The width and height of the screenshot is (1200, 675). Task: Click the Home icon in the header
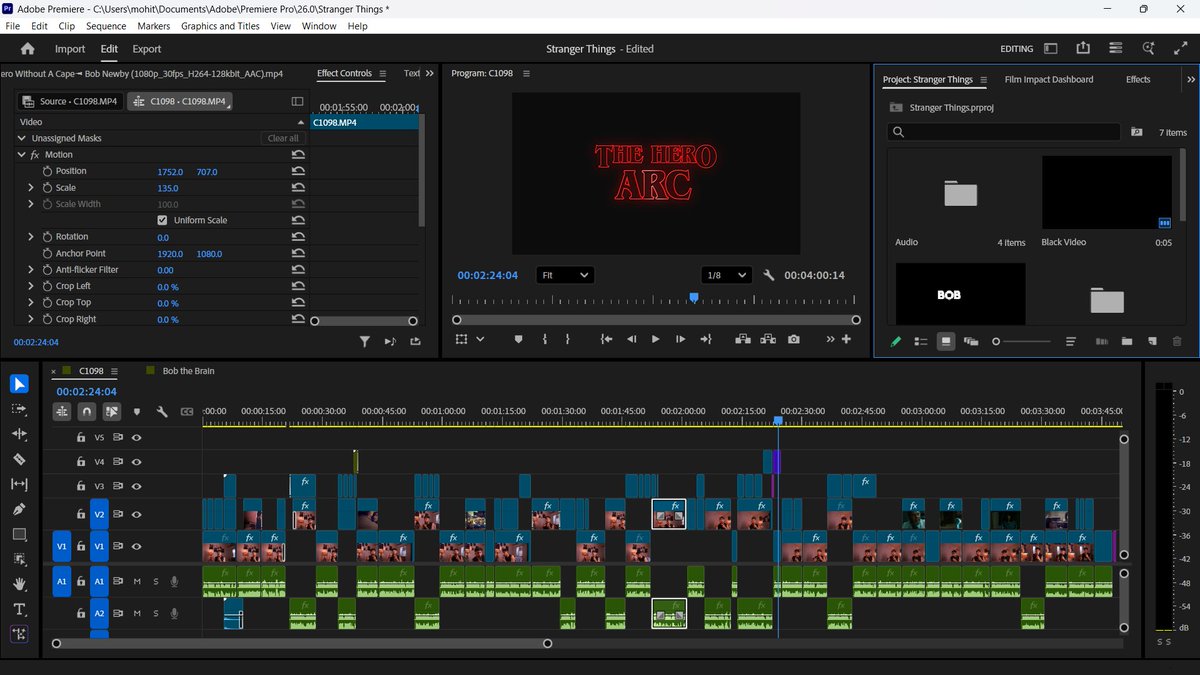pos(27,49)
